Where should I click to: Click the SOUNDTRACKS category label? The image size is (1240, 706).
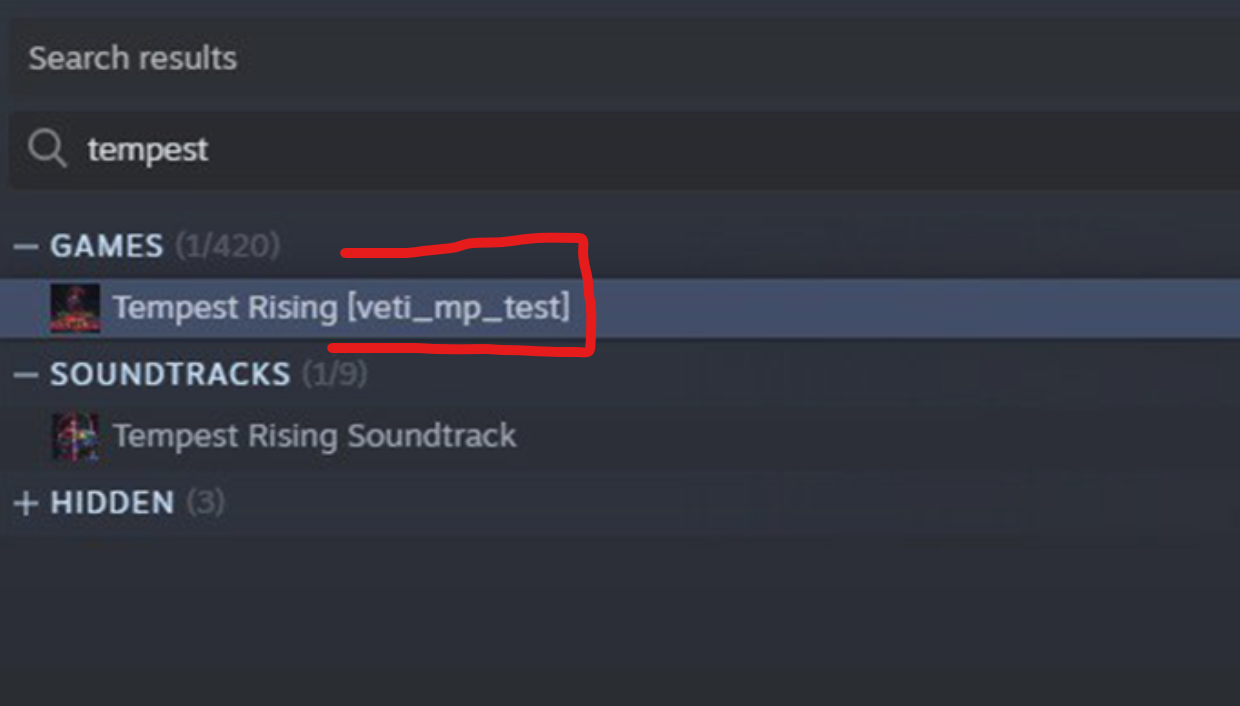(170, 374)
